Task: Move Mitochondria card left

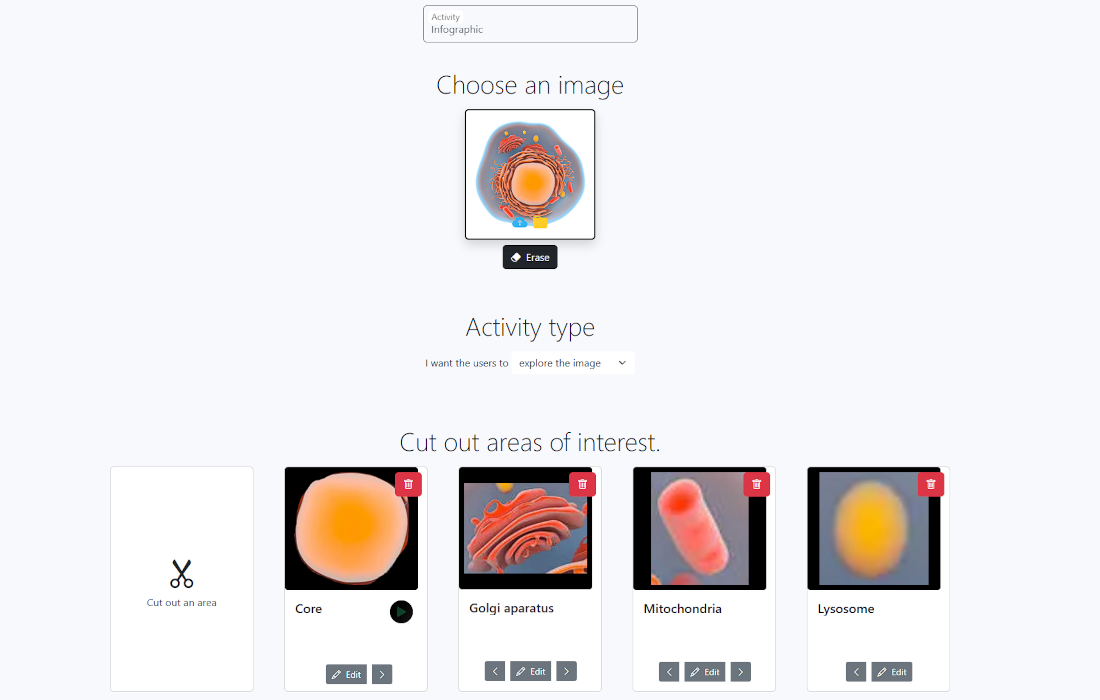Action: tap(669, 672)
